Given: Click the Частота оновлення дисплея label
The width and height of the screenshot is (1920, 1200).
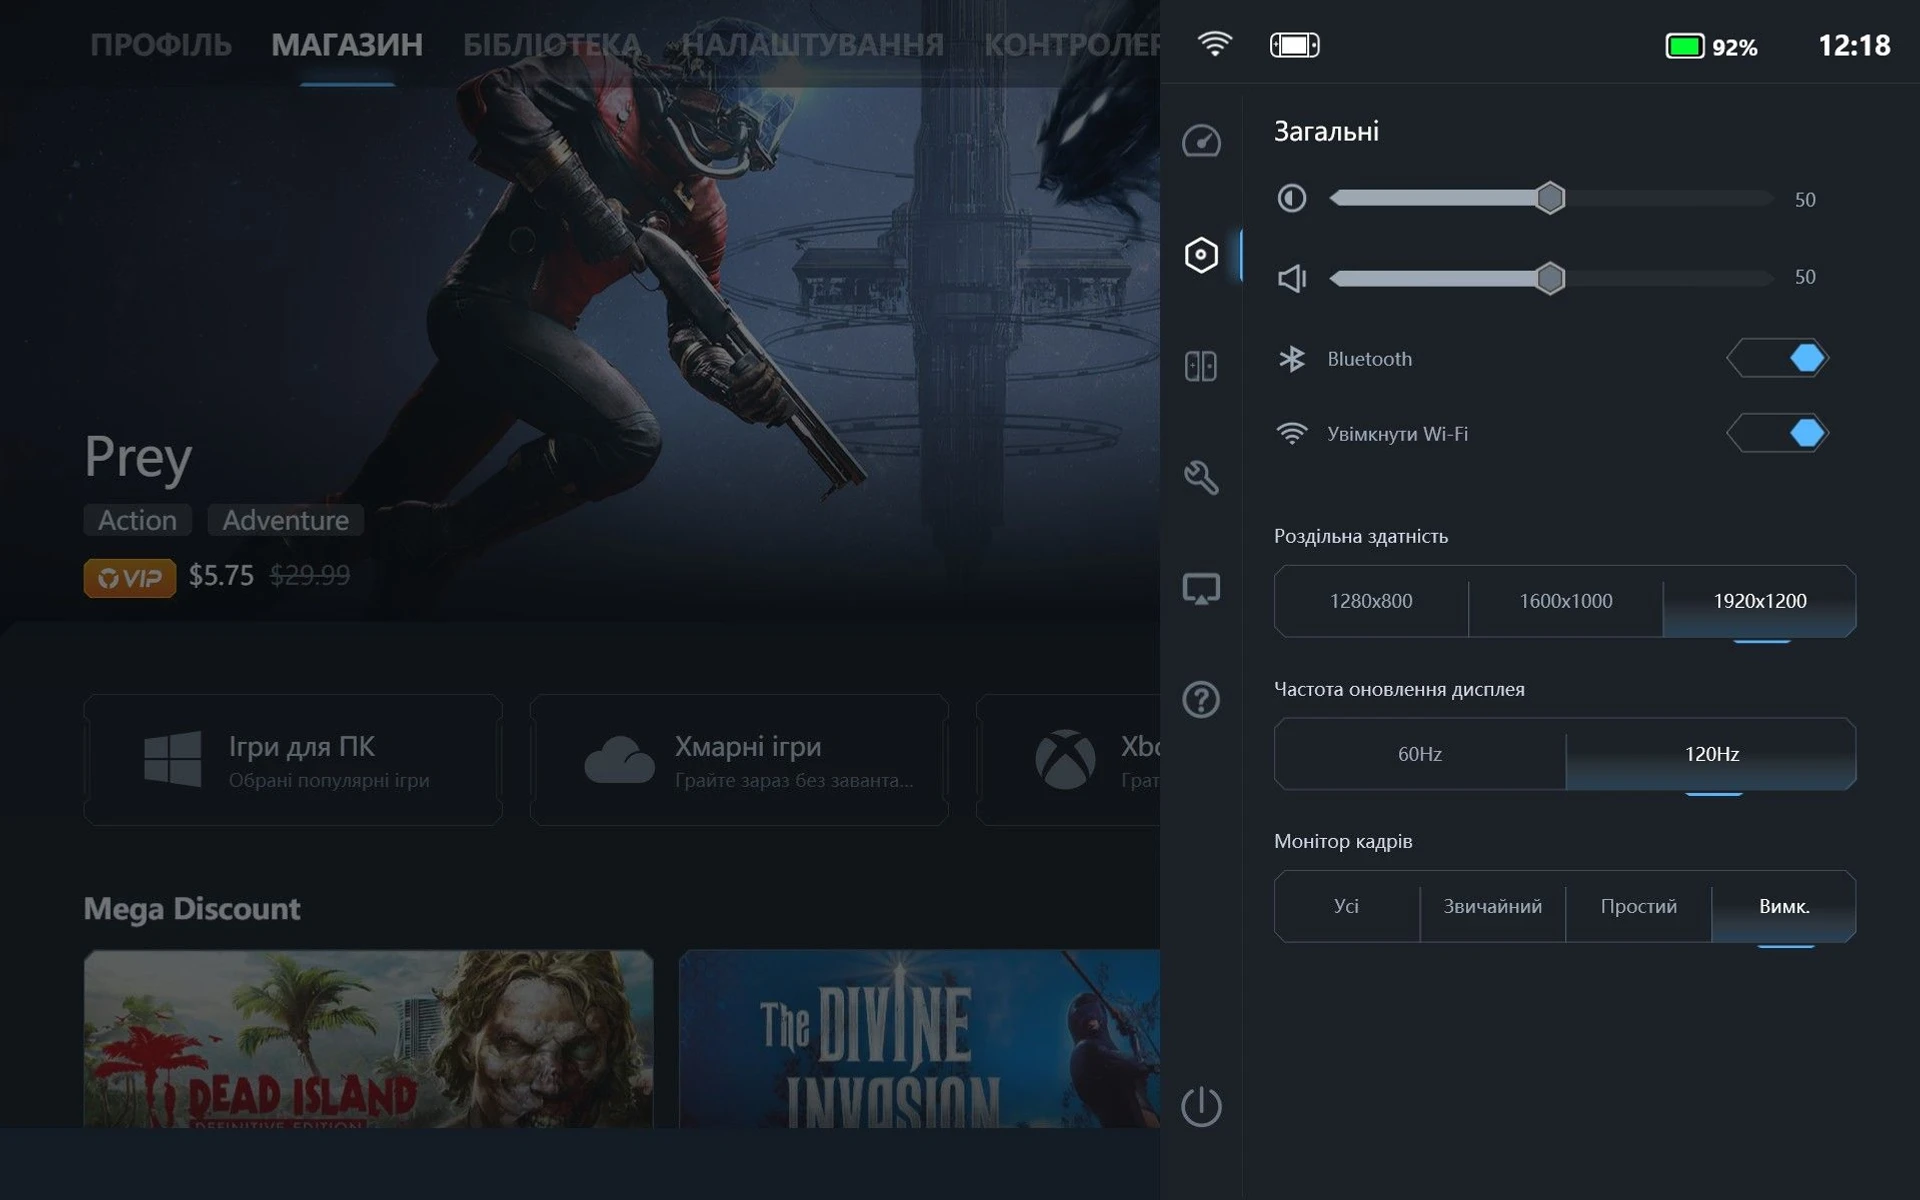Looking at the screenshot, I should (1399, 689).
